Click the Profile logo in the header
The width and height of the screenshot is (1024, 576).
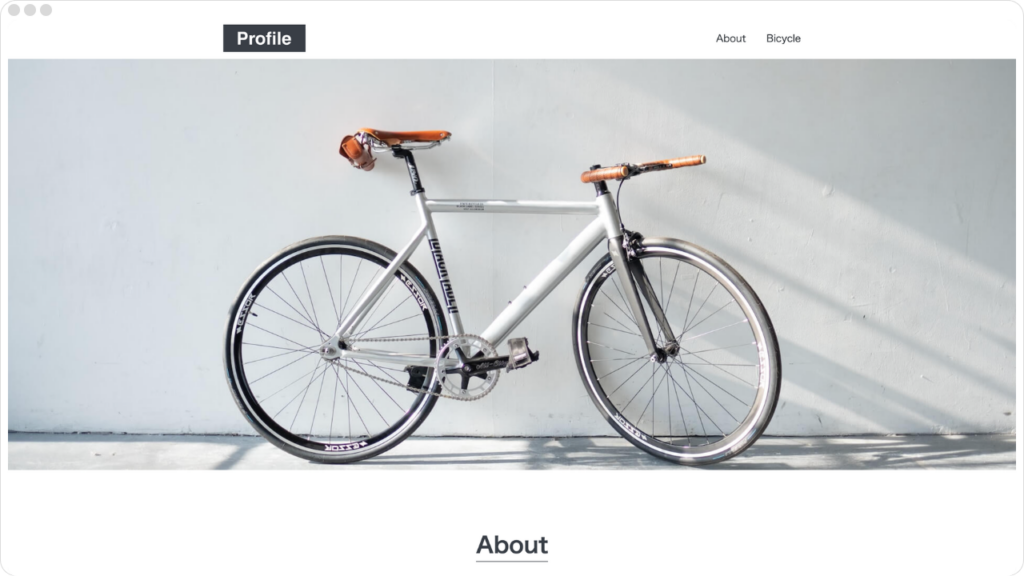264,39
